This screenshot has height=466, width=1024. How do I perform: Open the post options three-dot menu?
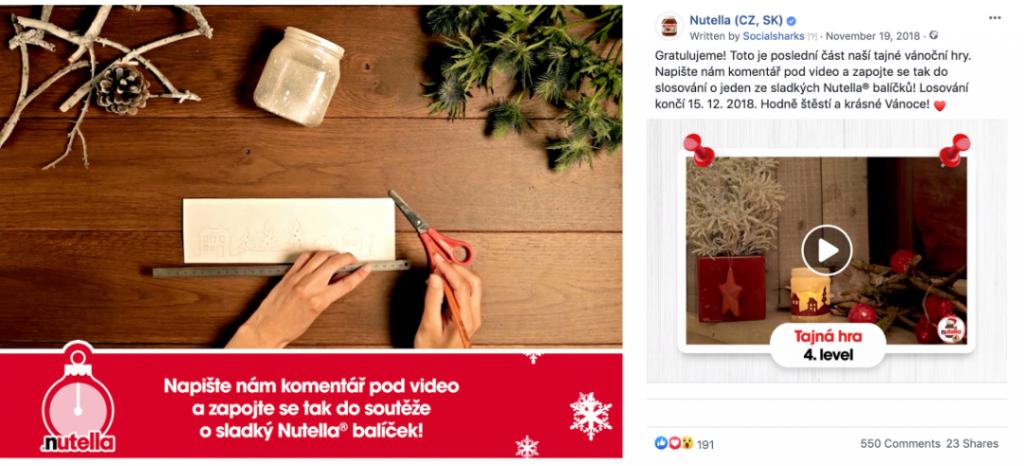point(995,18)
